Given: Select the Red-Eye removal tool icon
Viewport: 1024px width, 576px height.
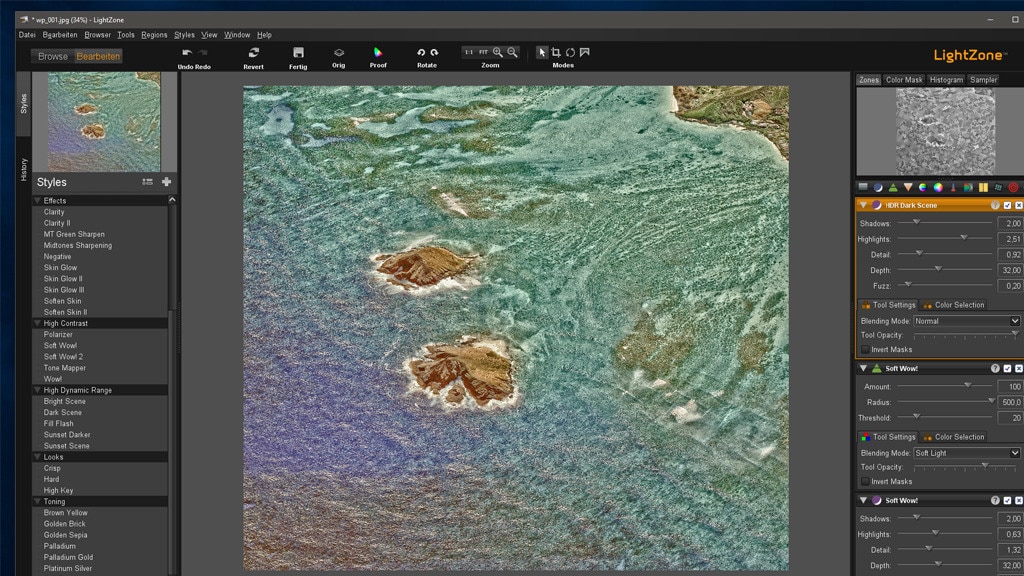Looking at the screenshot, I should [1011, 186].
